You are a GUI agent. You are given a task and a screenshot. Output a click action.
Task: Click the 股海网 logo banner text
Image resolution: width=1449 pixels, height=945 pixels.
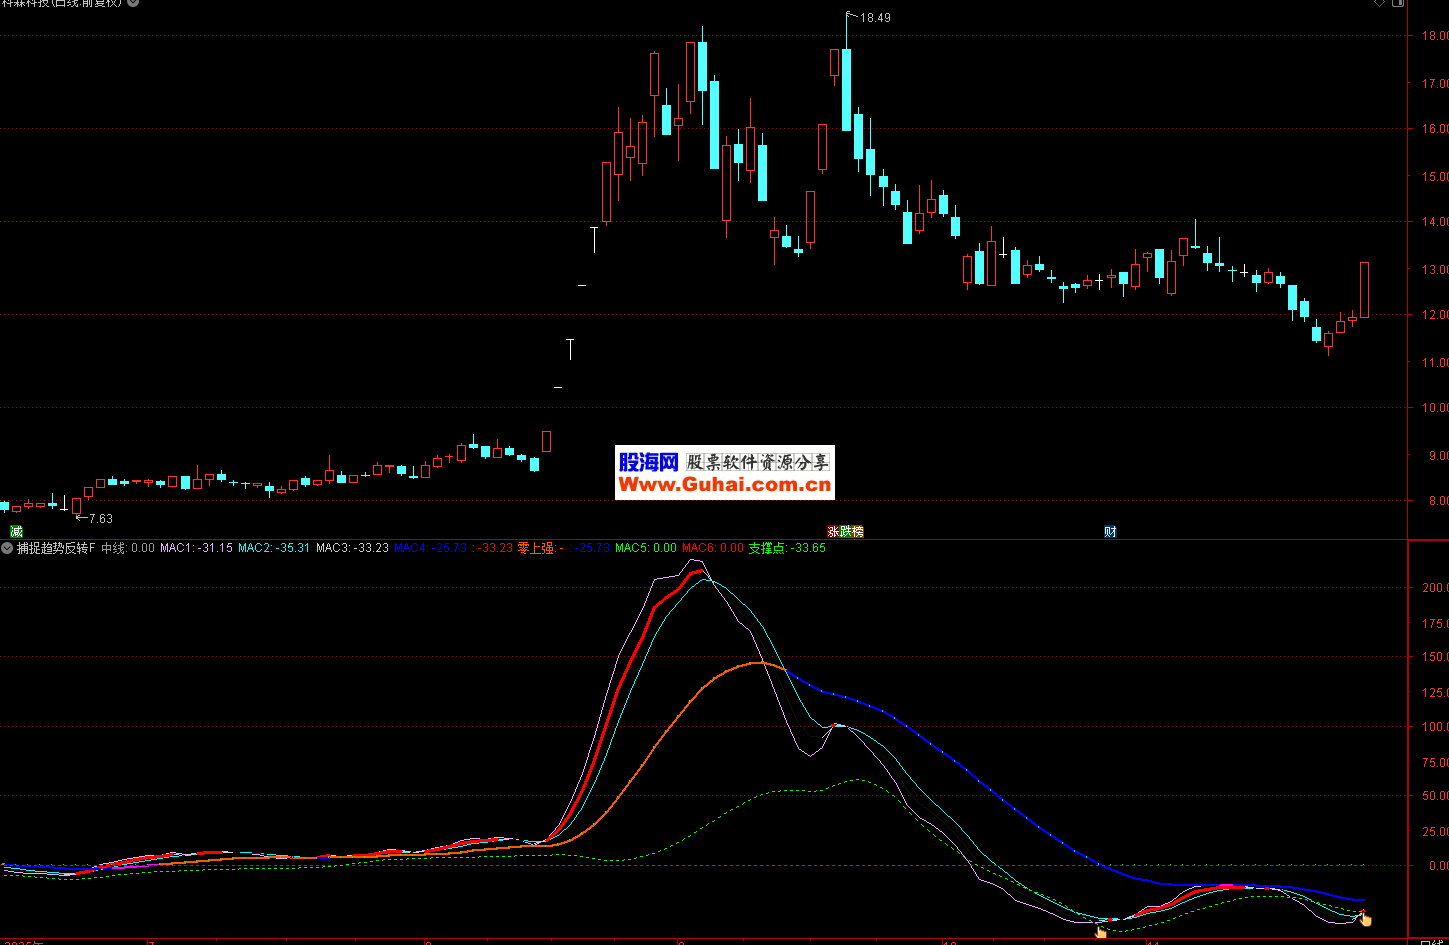pyautogui.click(x=648, y=462)
